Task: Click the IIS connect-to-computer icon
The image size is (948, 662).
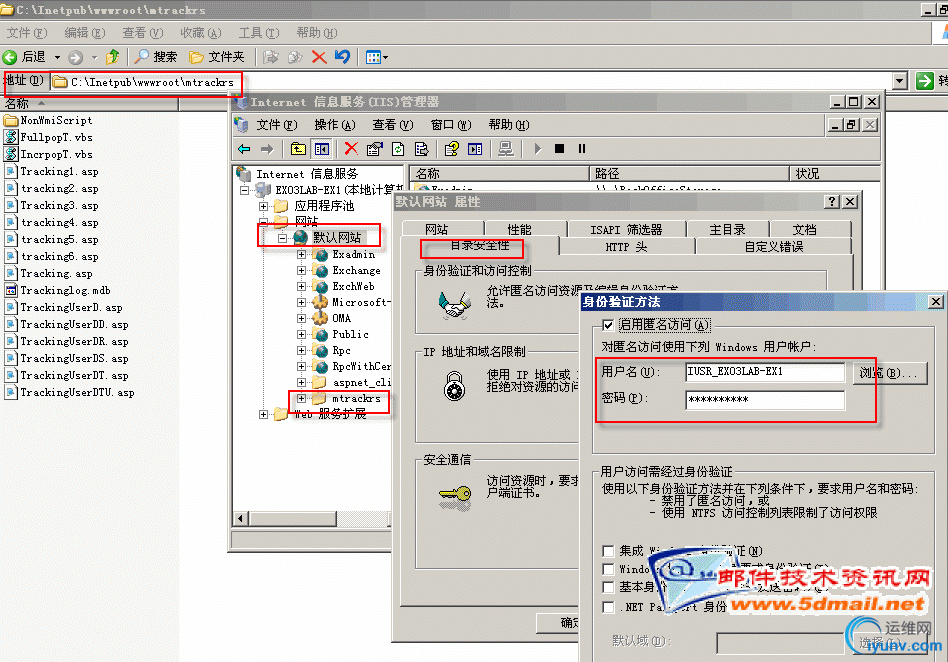Action: (505, 149)
